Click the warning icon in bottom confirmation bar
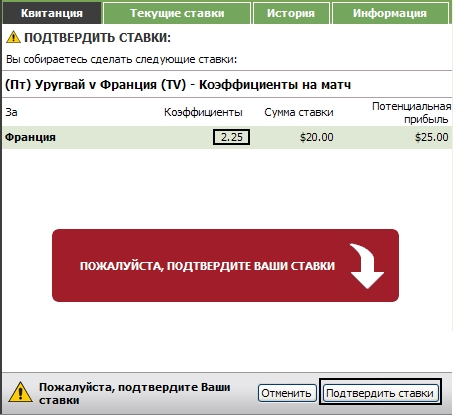 (20, 392)
